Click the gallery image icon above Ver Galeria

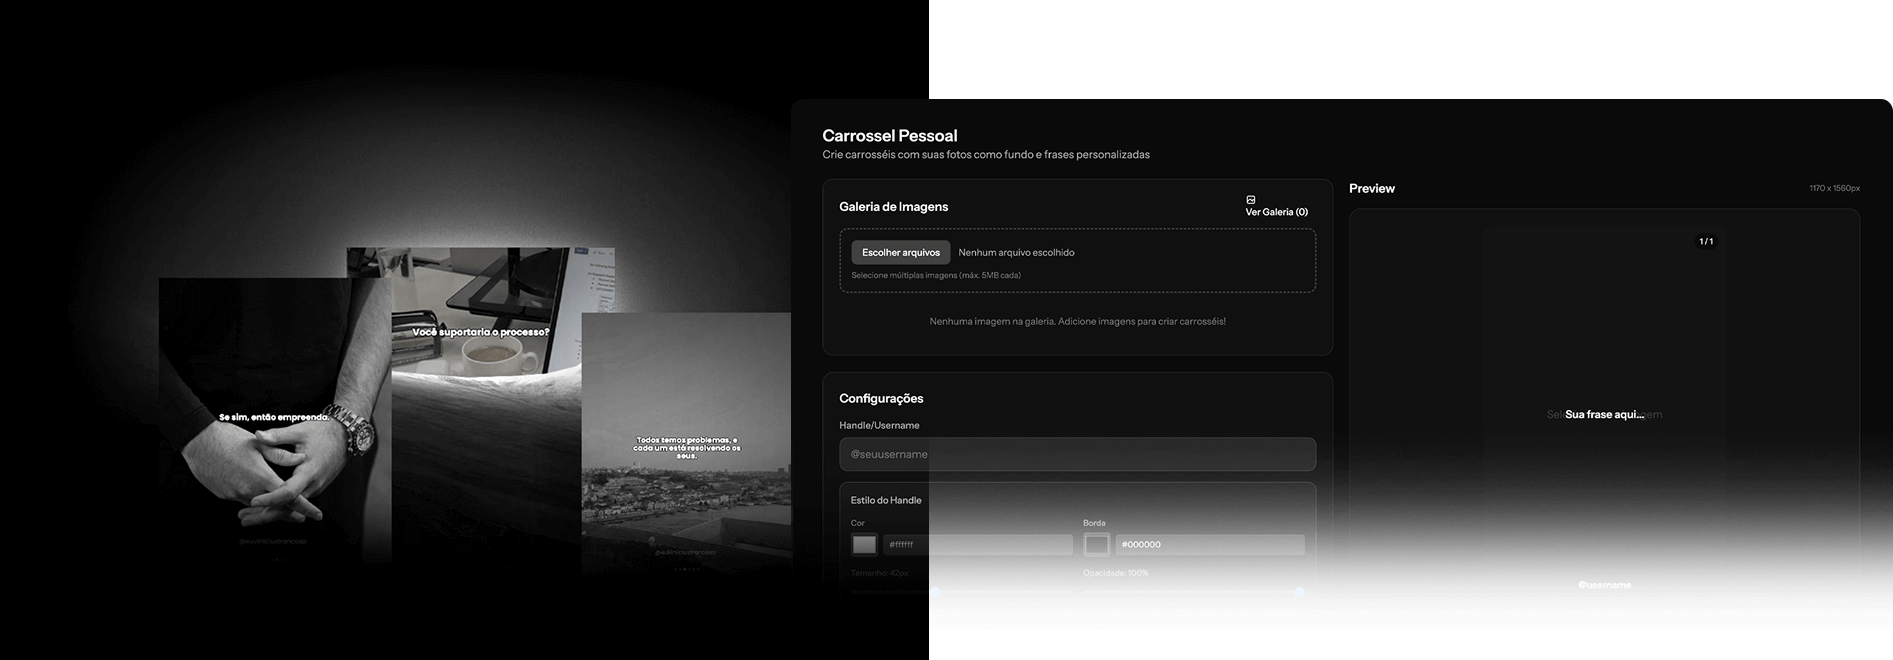coord(1250,200)
